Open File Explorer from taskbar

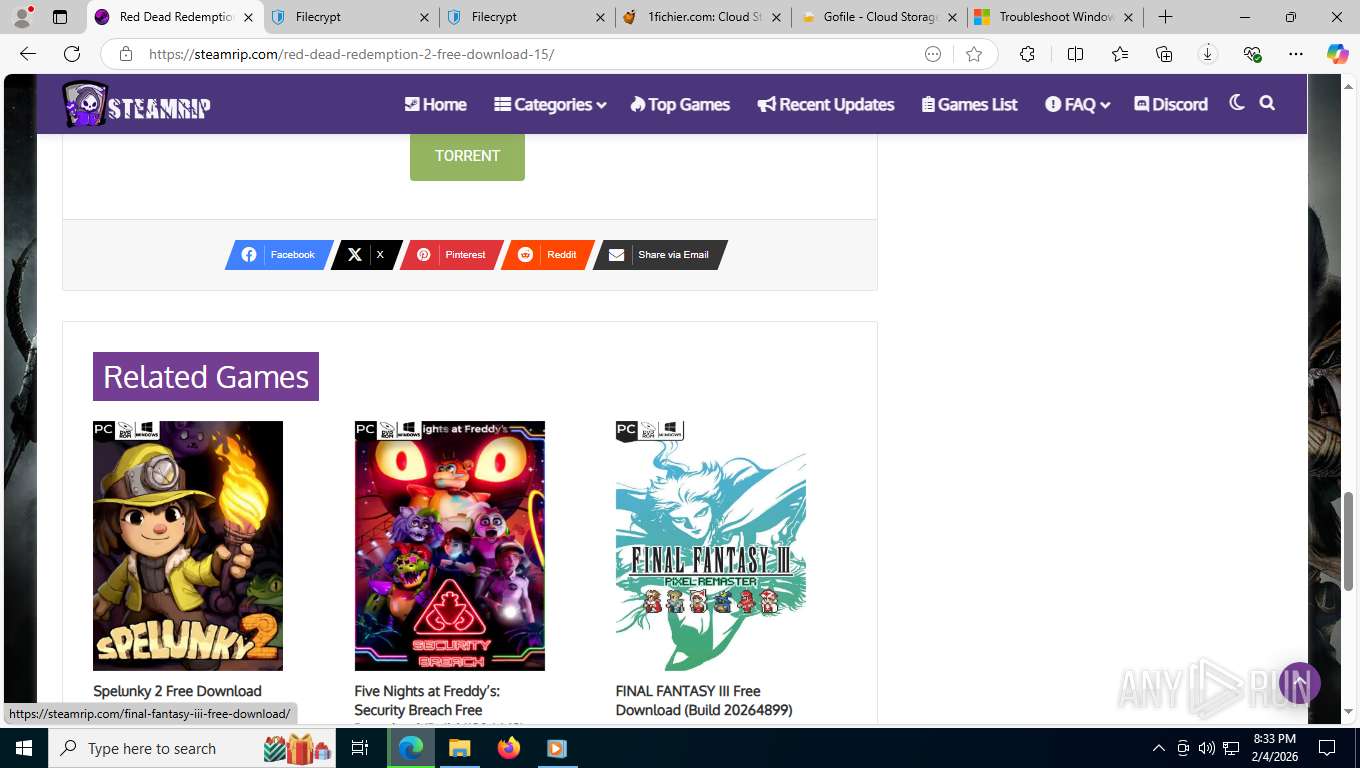pyautogui.click(x=459, y=748)
